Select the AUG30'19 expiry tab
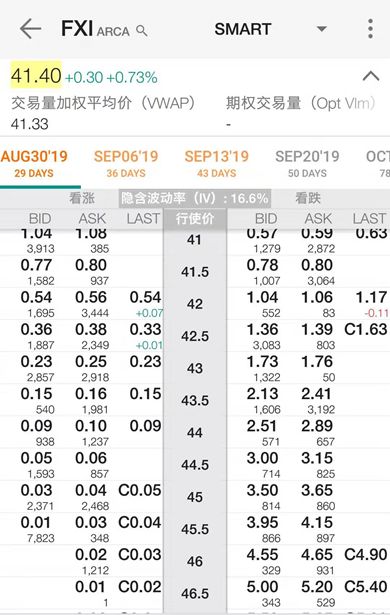Image resolution: width=390 pixels, height=615 pixels. pyautogui.click(x=34, y=163)
